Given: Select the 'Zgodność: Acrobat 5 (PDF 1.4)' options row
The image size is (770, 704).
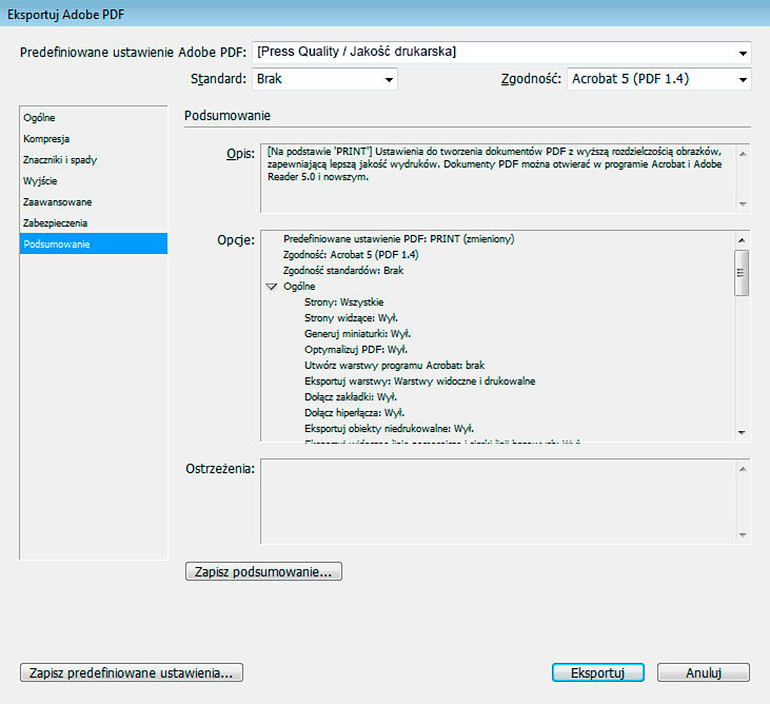Looking at the screenshot, I should click(x=351, y=255).
